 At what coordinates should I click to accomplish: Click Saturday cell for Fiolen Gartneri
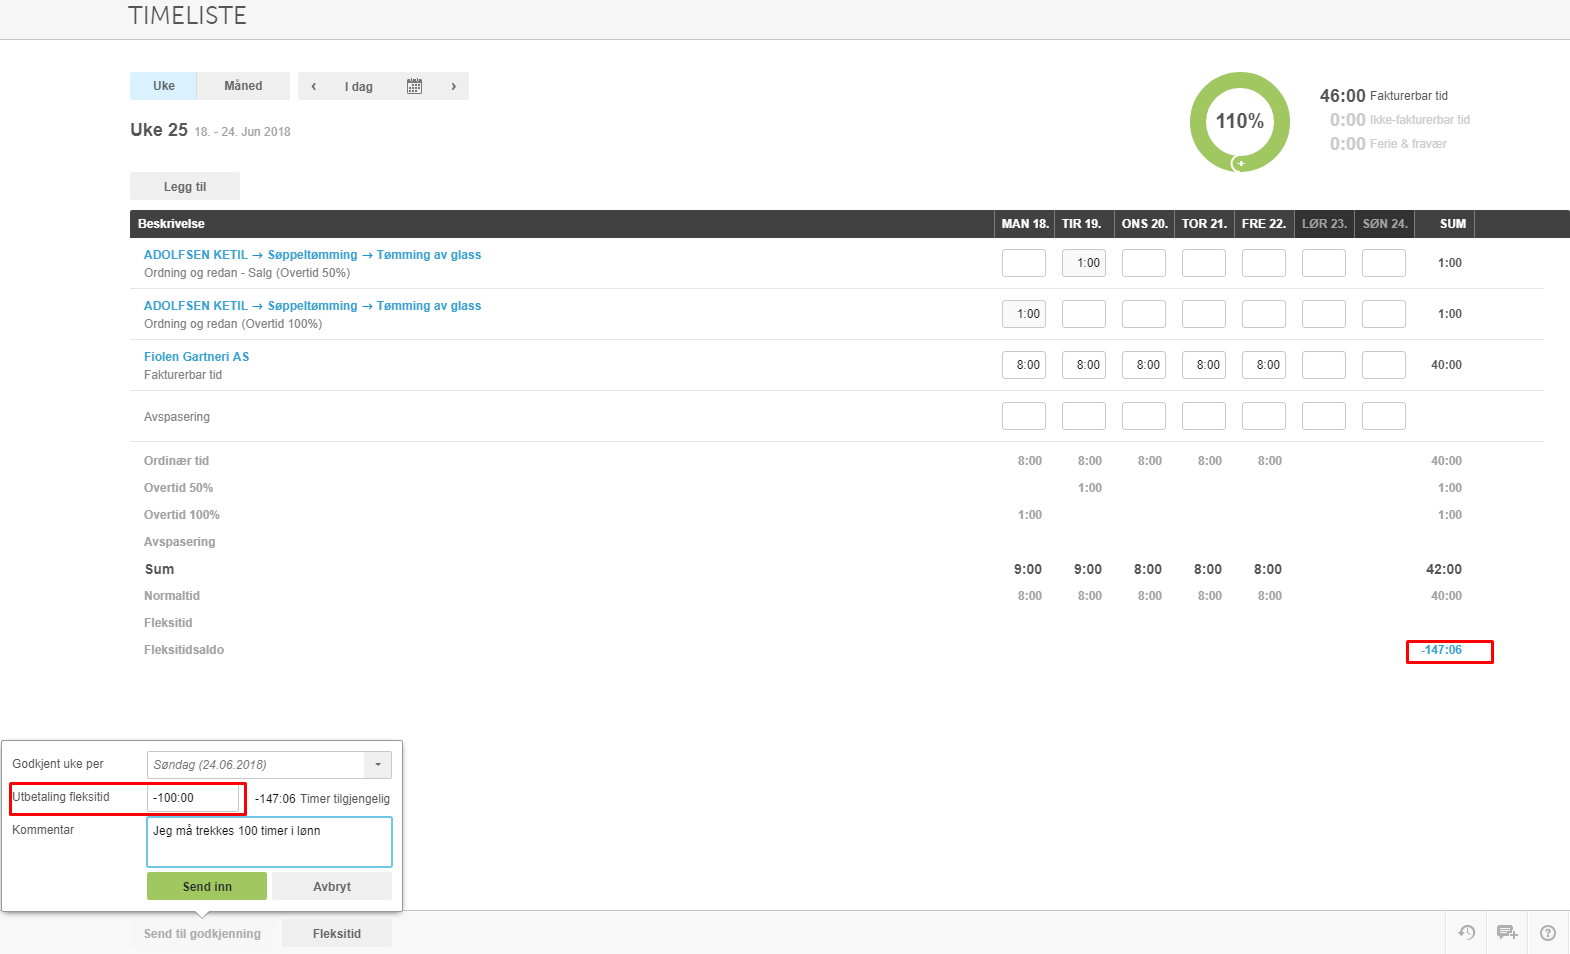click(x=1324, y=365)
